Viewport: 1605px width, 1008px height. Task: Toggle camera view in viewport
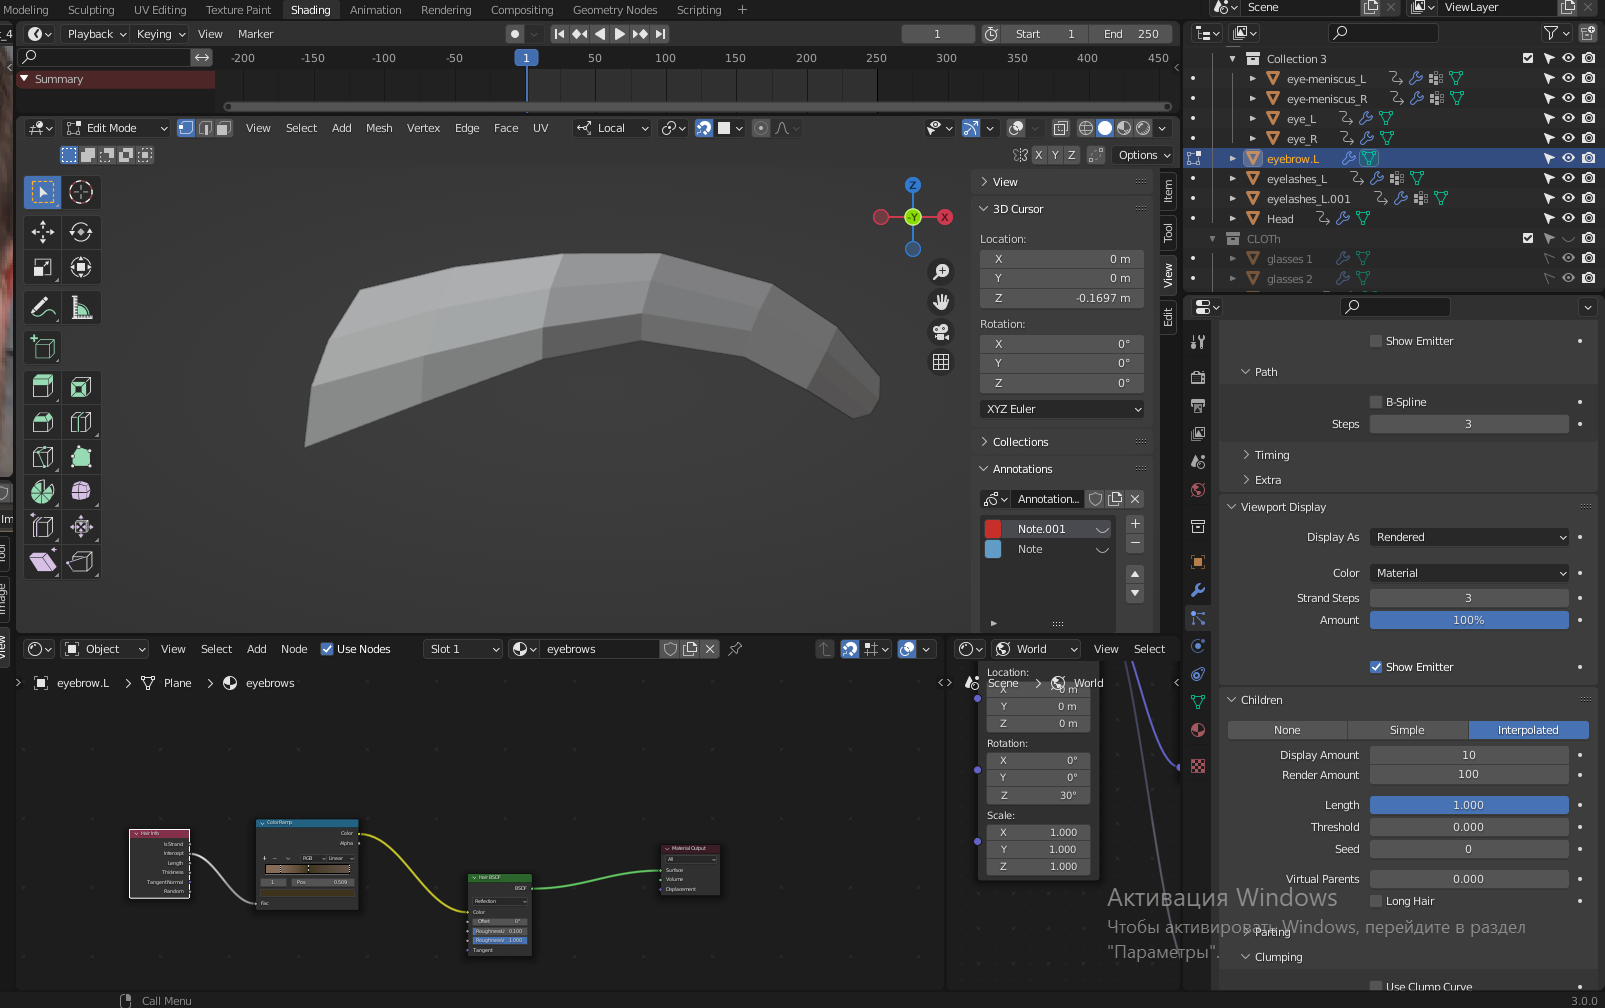coord(941,332)
